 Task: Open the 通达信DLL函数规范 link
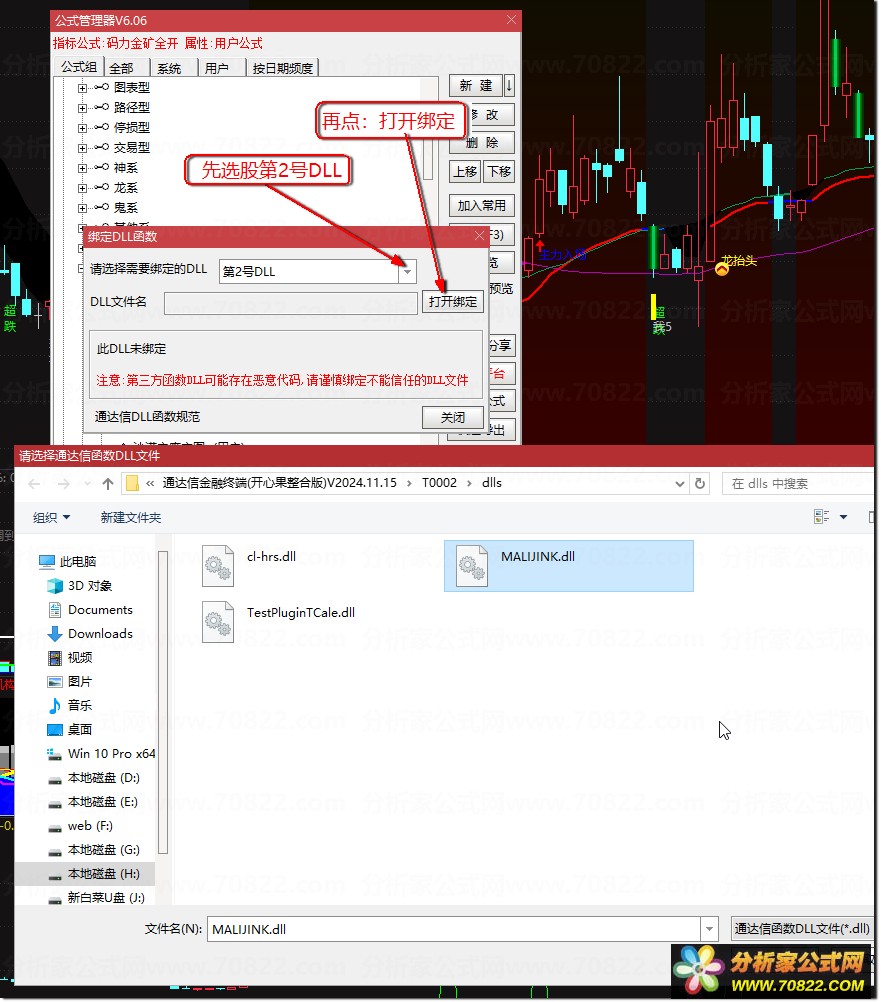point(148,417)
